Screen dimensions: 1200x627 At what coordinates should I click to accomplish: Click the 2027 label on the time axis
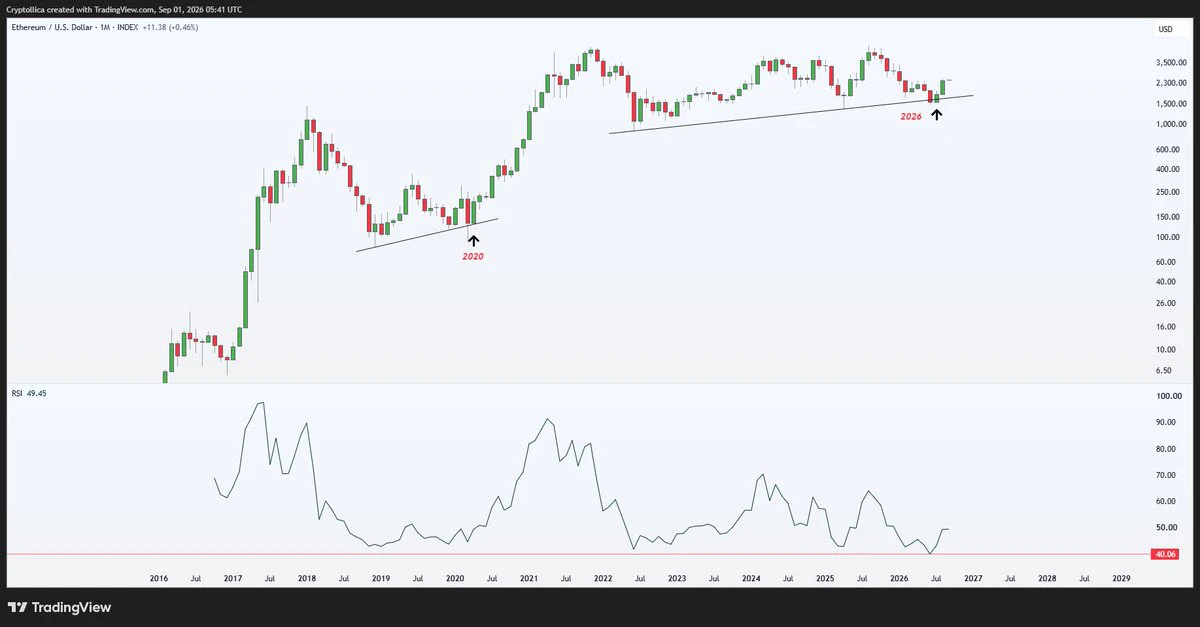pyautogui.click(x=973, y=578)
